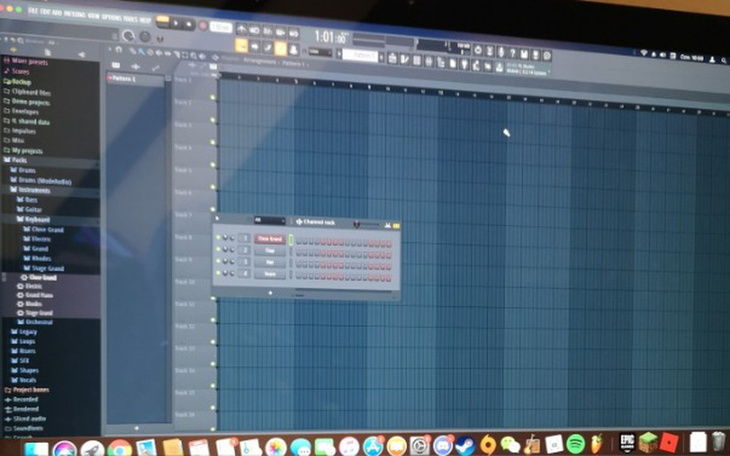The image size is (730, 456).
Task: Mute the Snare channel green LED
Action: 218,273
